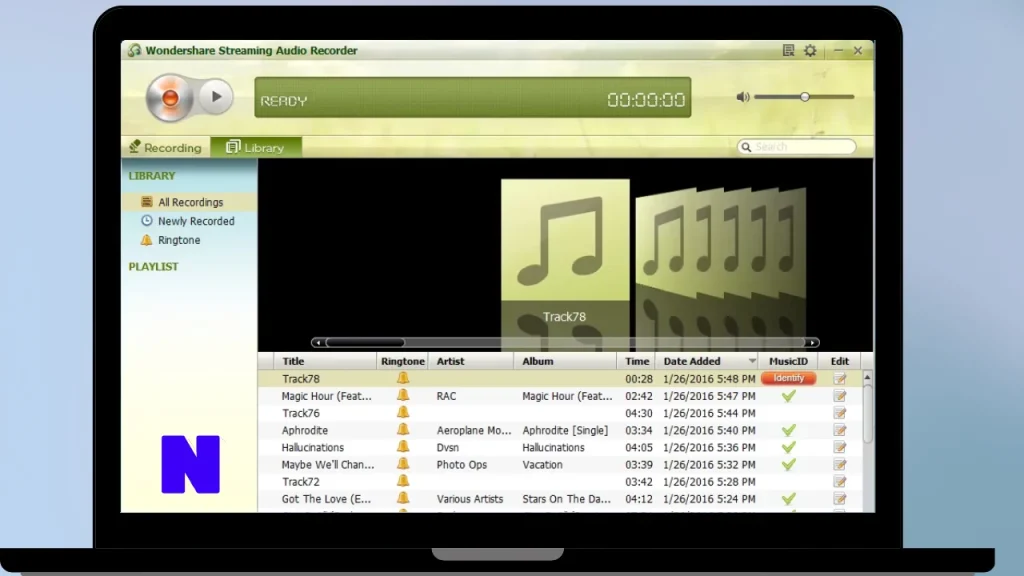The image size is (1024, 576).
Task: Click the MusicID column header
Action: point(788,361)
